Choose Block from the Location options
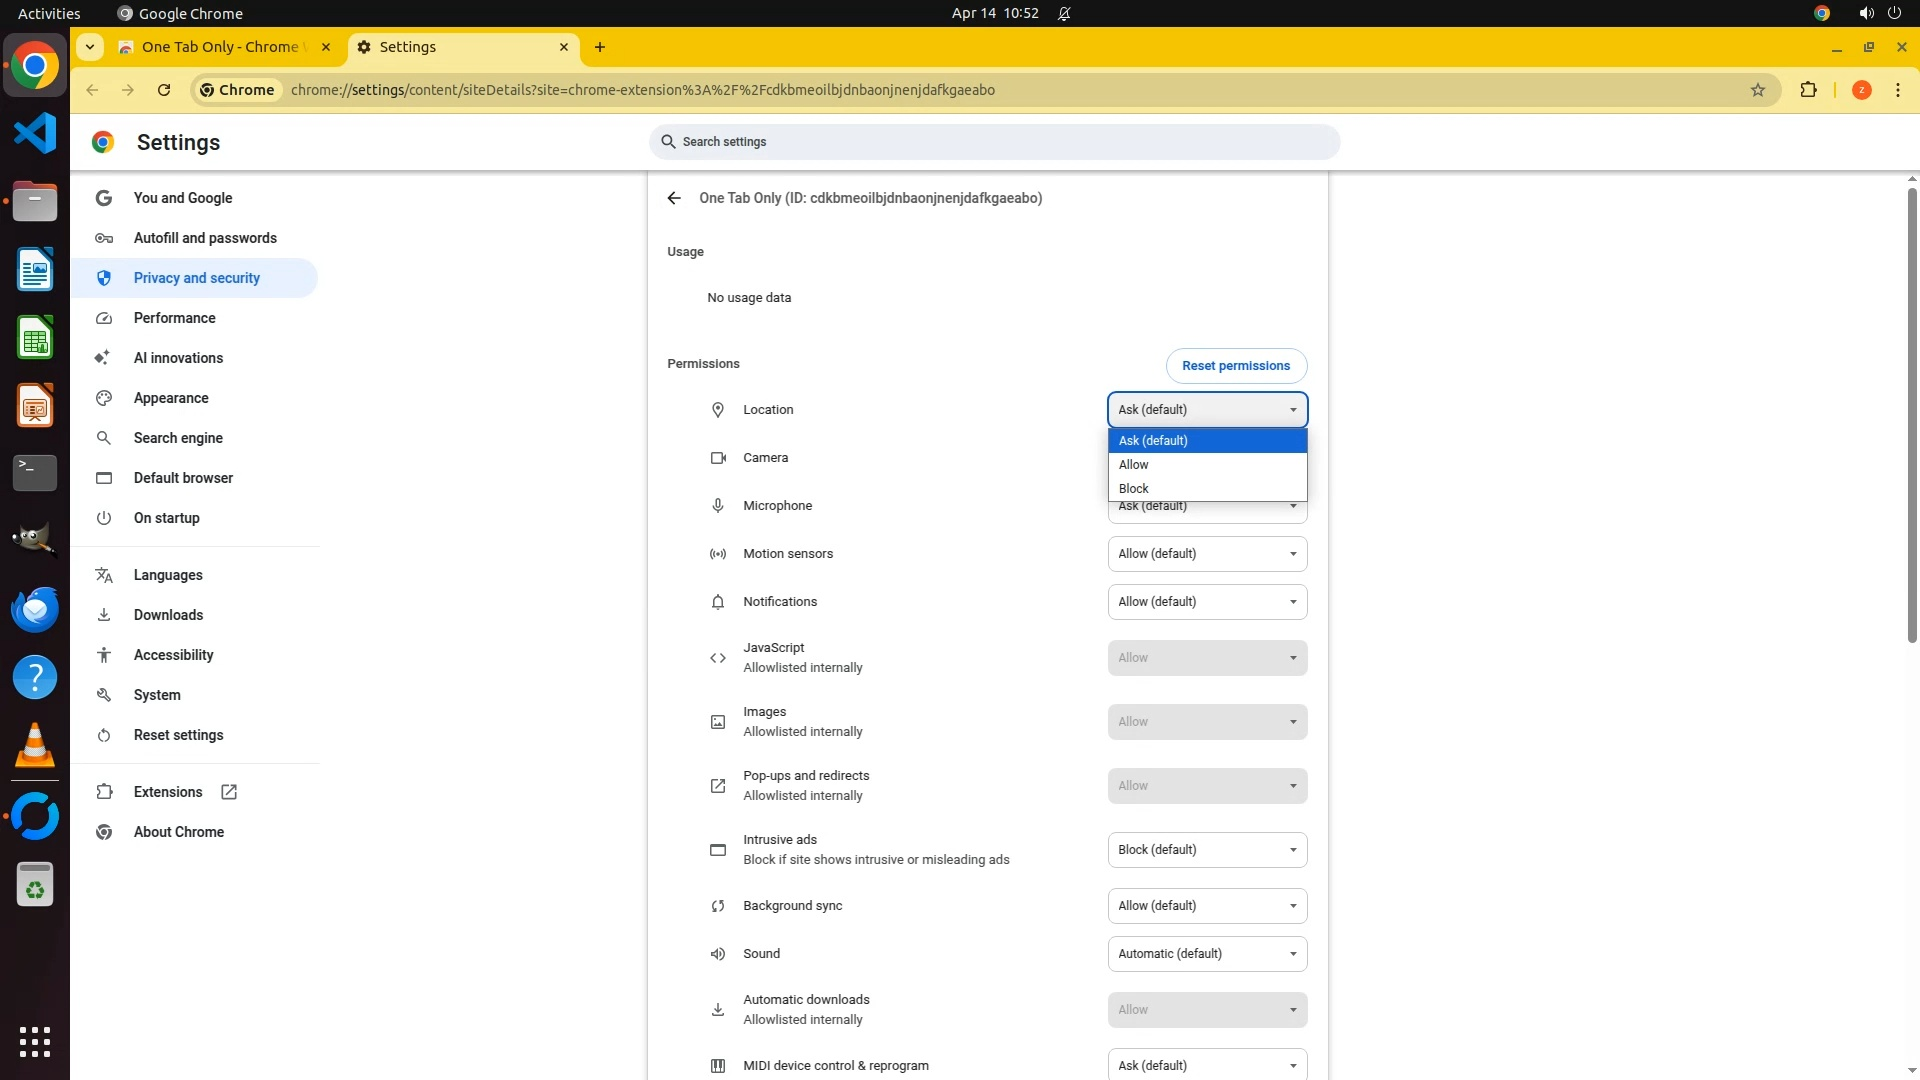The width and height of the screenshot is (1920, 1080). (1134, 489)
